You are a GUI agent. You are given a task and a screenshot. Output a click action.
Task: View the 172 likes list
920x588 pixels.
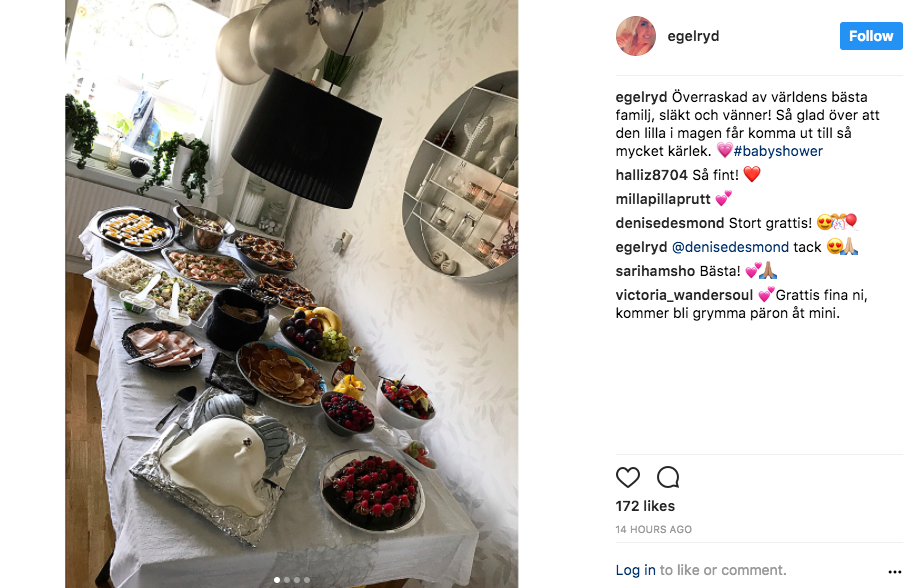[645, 506]
